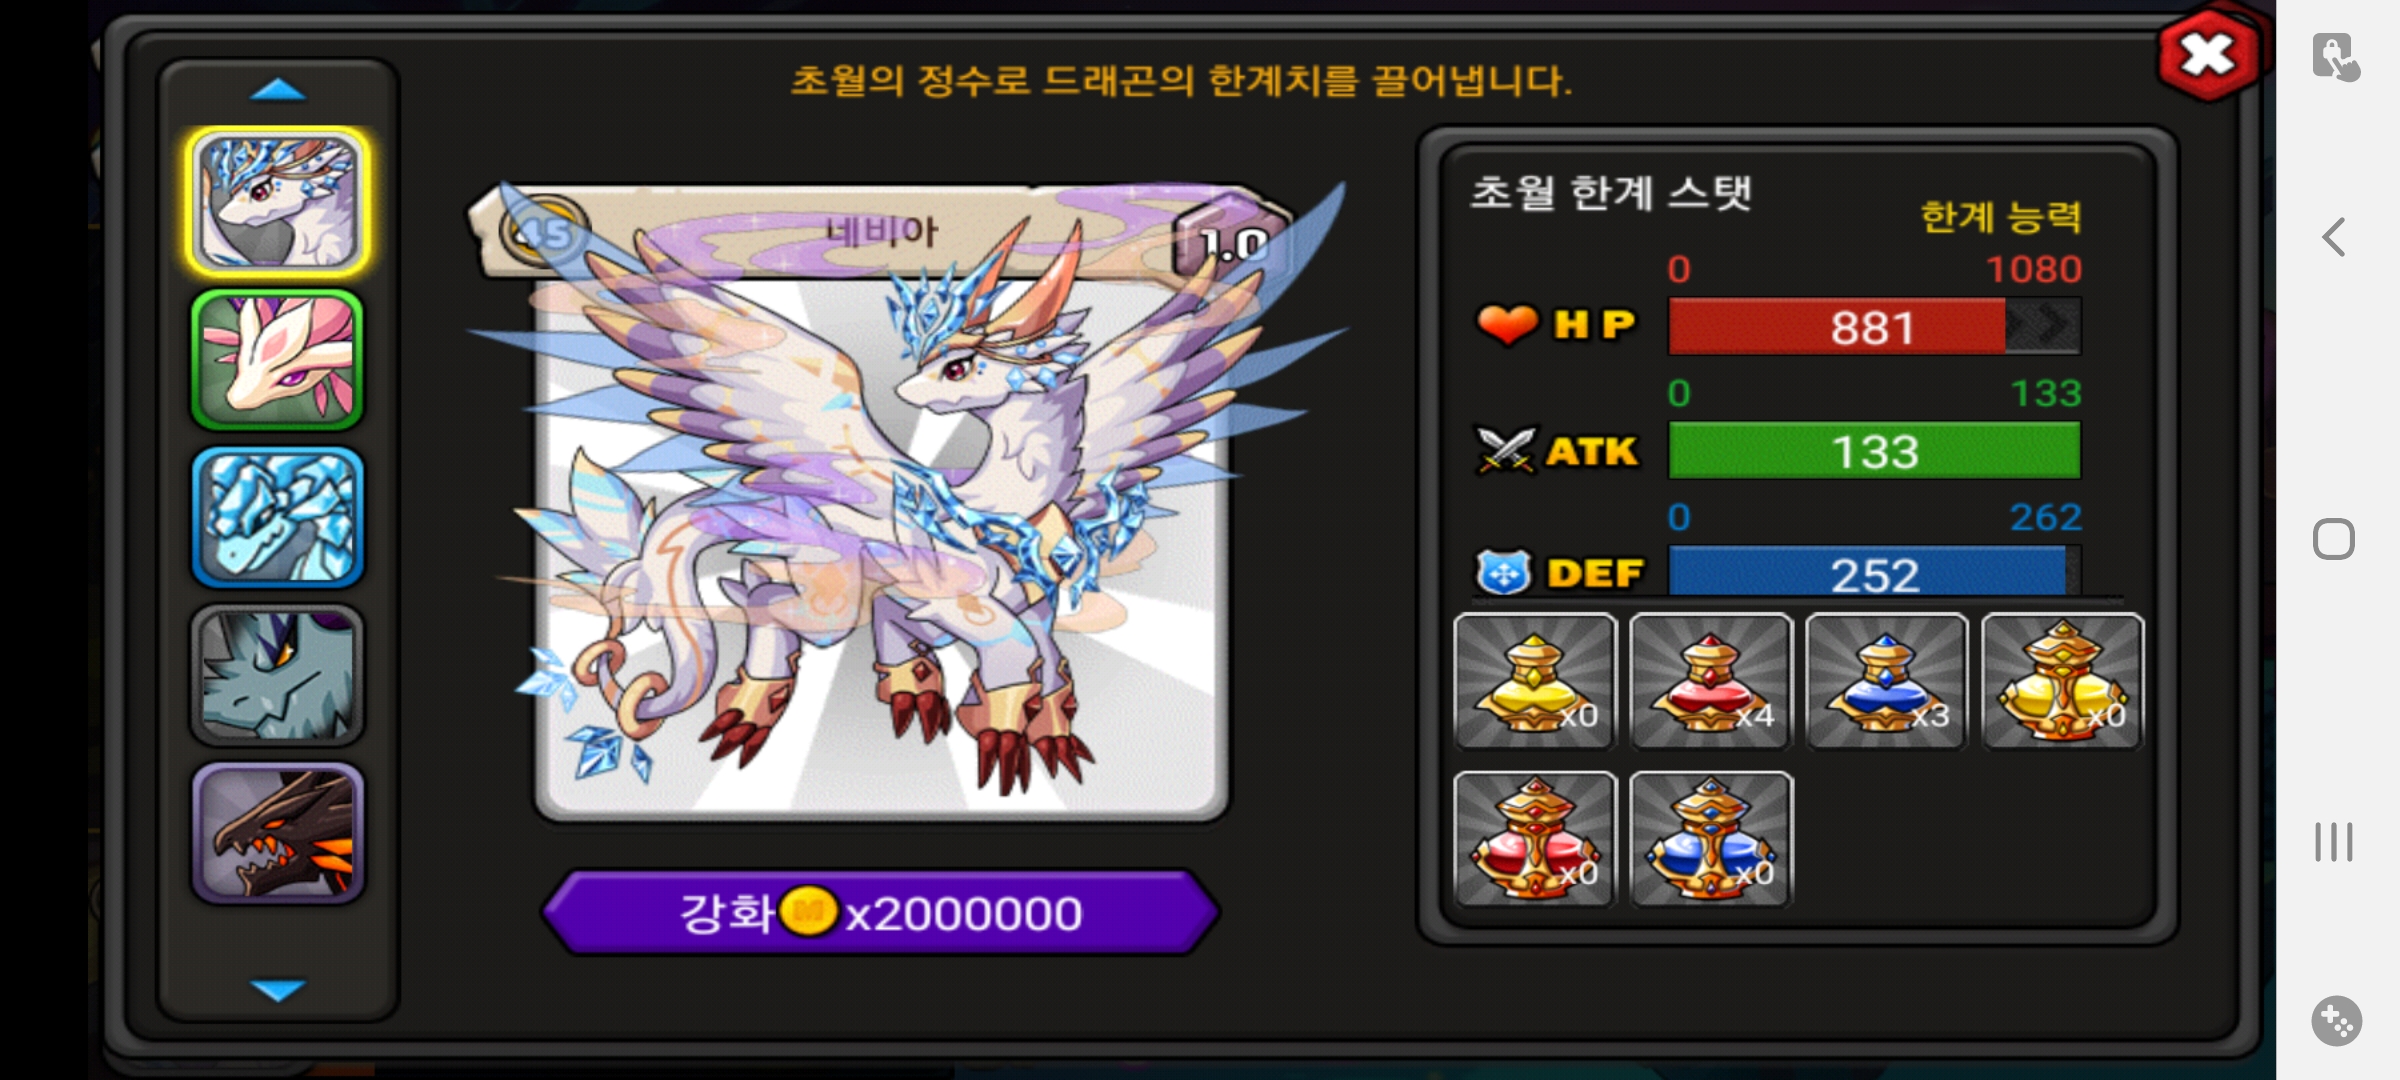This screenshot has height=1080, width=2400.
Task: Tap the Android back chevron
Action: point(2334,238)
